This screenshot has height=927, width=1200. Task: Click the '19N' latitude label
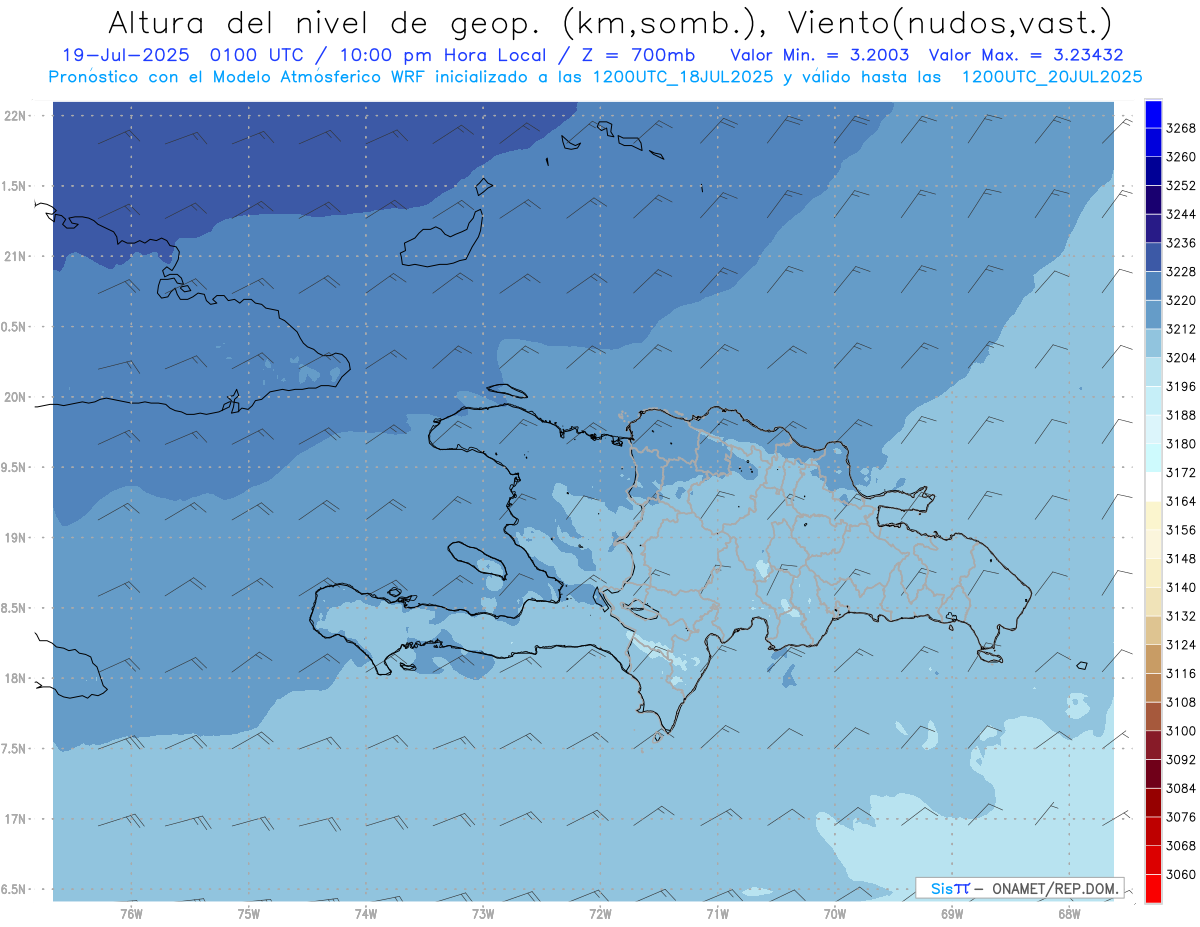15,537
